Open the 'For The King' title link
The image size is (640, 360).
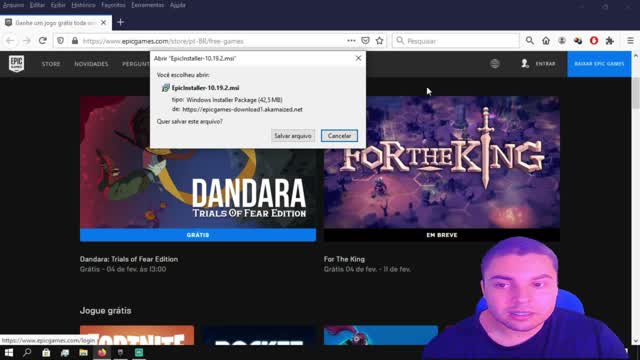coord(344,259)
